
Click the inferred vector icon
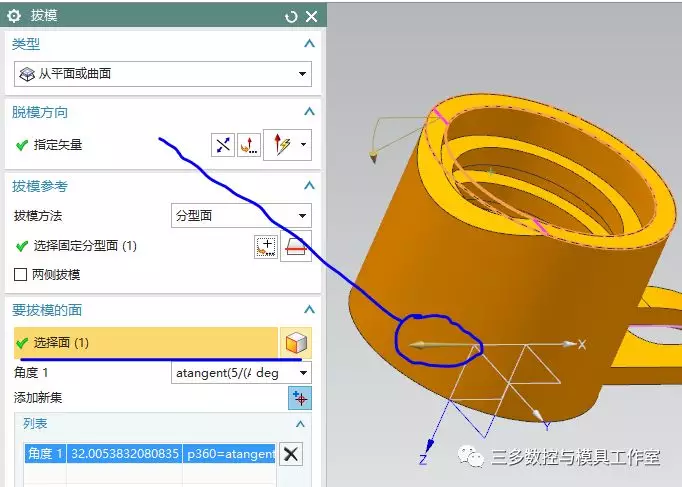281,145
